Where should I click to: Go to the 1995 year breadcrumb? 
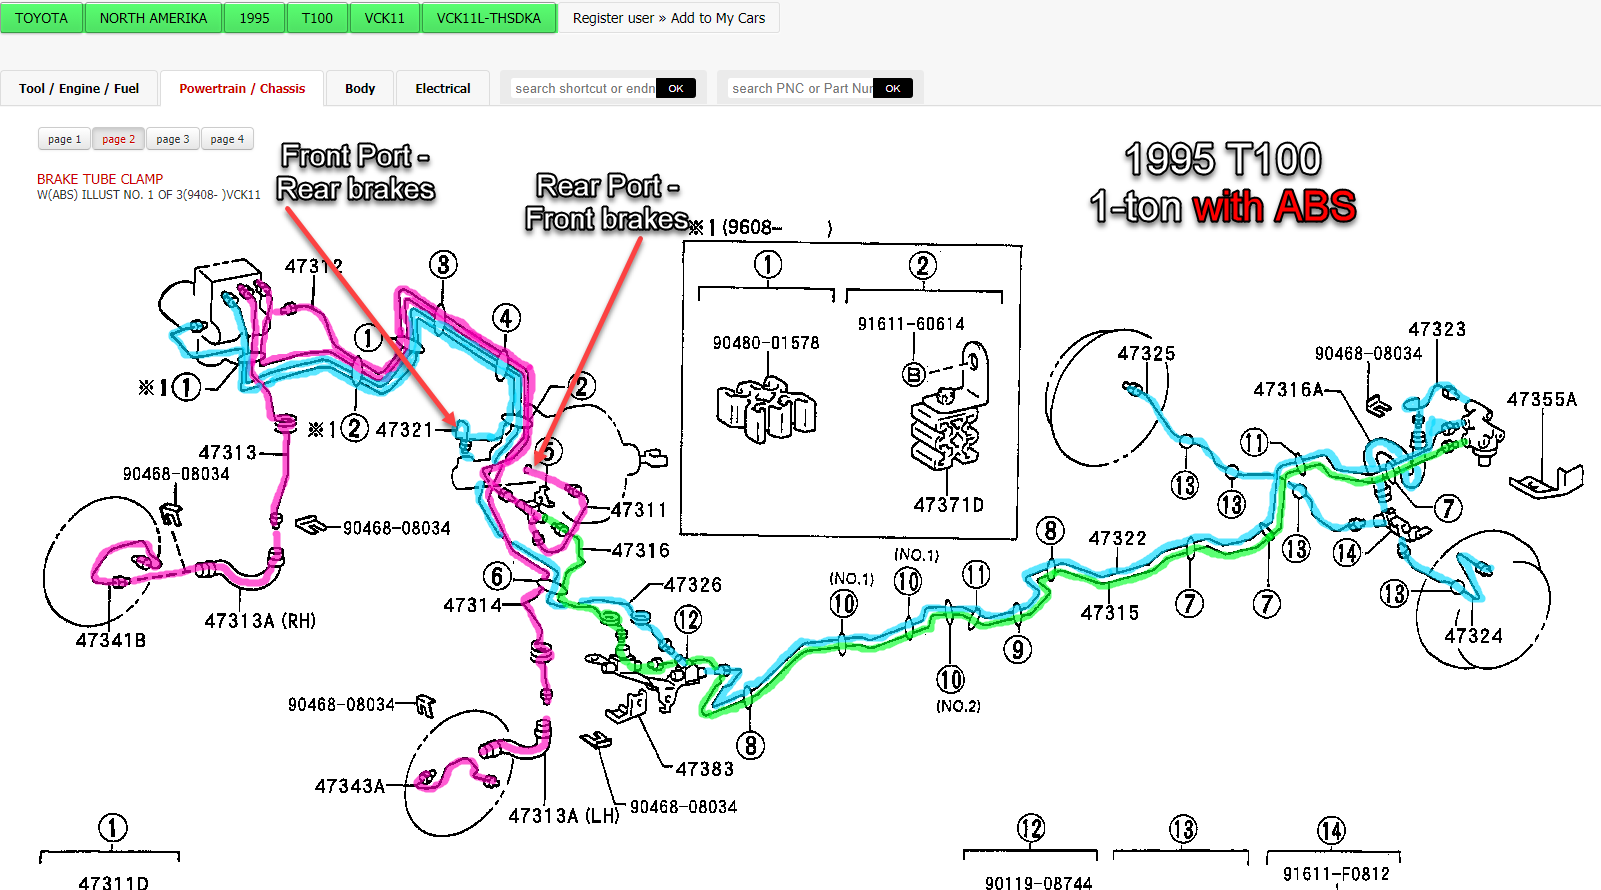[254, 18]
